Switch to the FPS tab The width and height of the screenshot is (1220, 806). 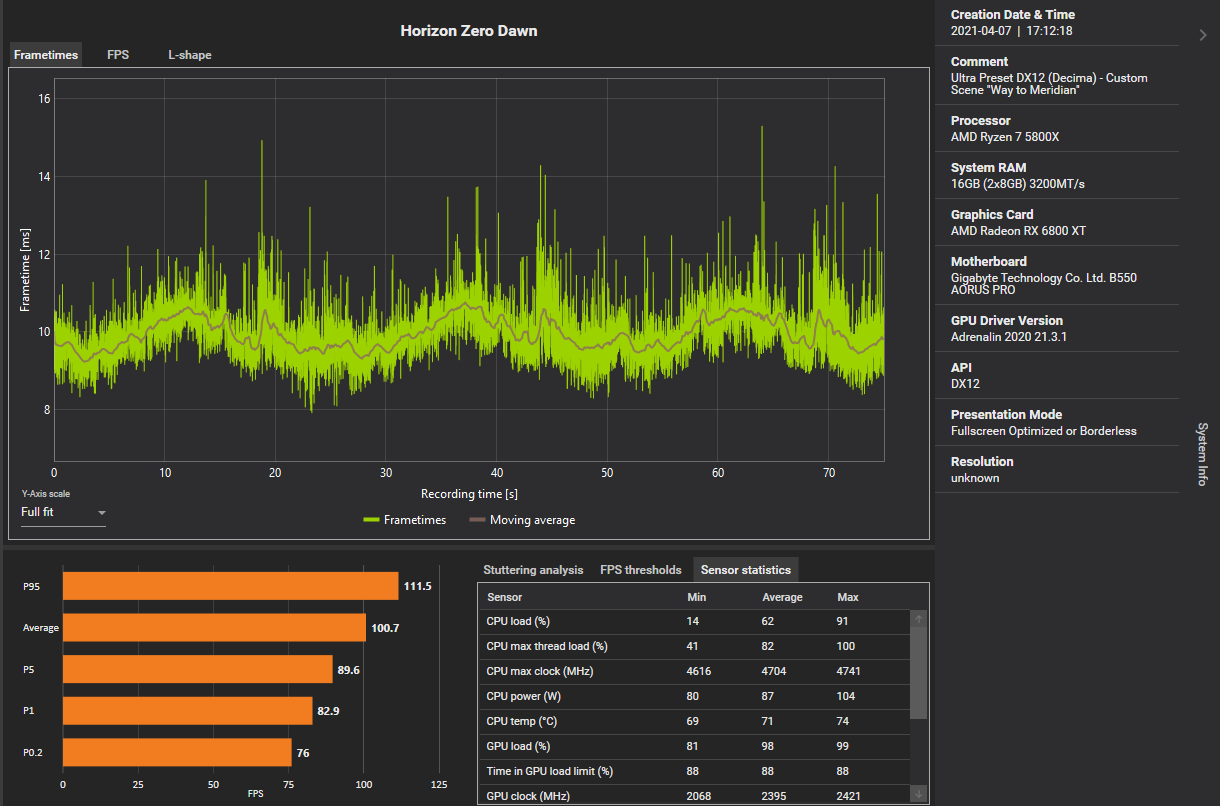point(118,55)
